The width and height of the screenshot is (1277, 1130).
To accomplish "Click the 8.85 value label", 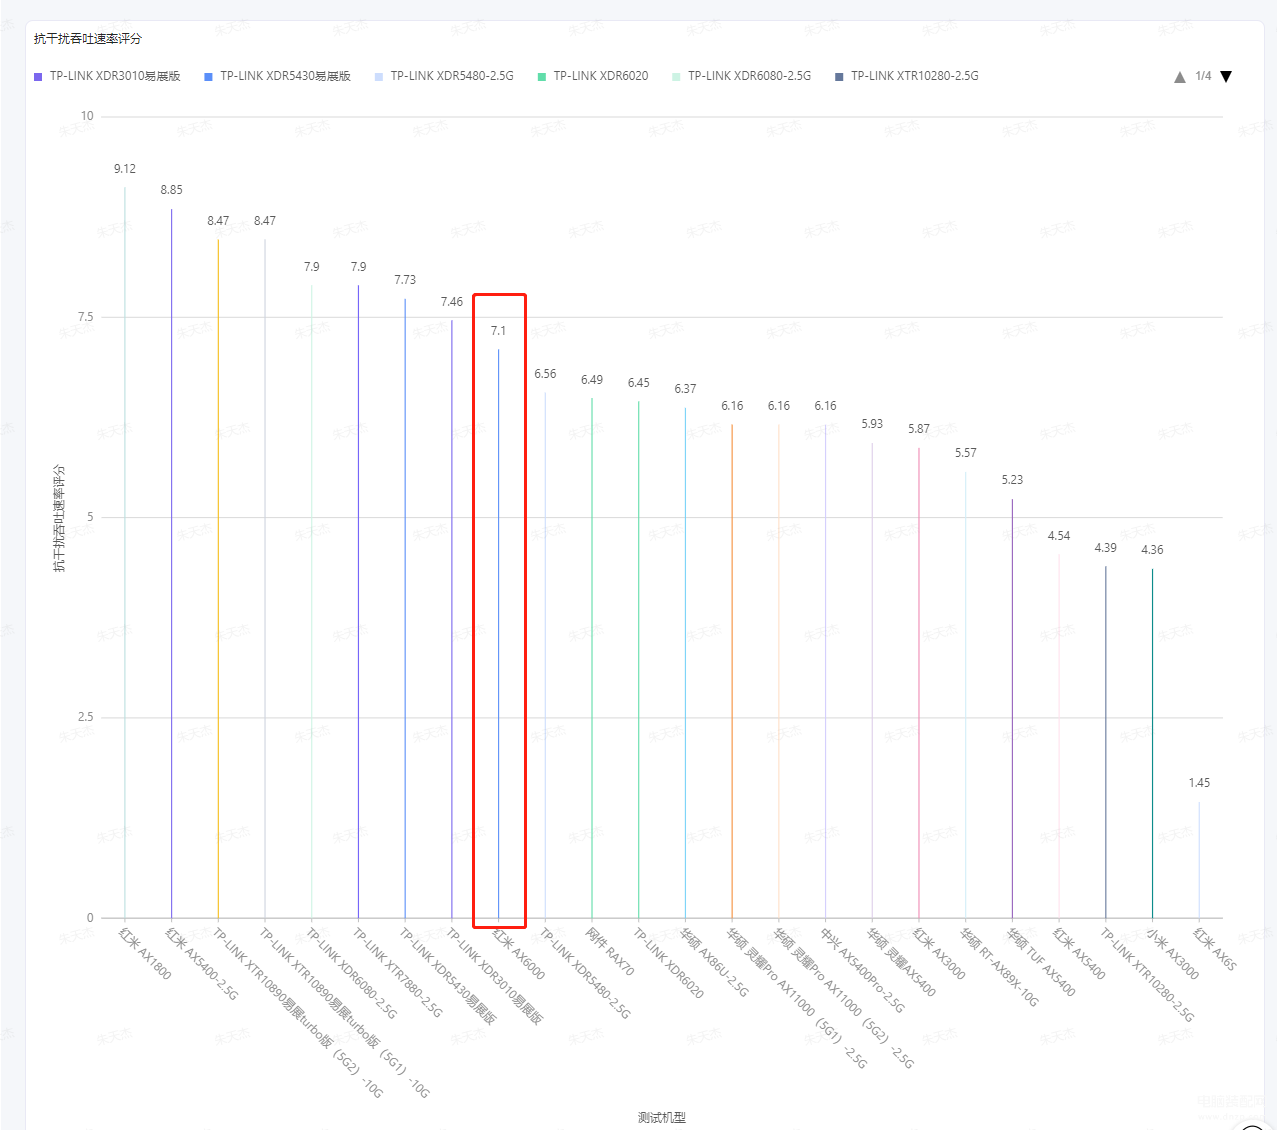I will coord(171,190).
